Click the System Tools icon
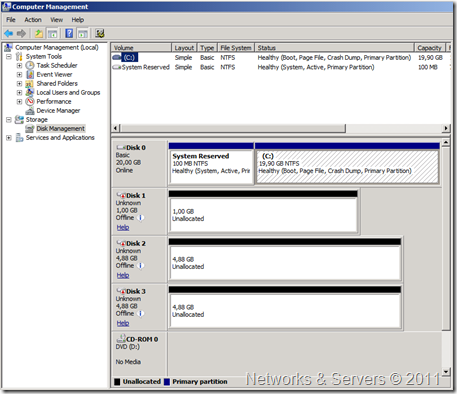This screenshot has height=394, width=457. tap(19, 56)
